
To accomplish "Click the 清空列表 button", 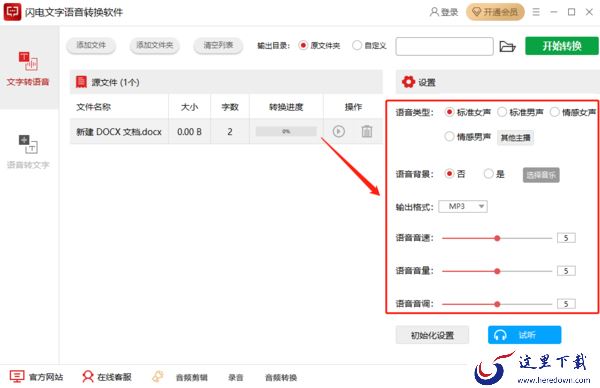I will 218,46.
